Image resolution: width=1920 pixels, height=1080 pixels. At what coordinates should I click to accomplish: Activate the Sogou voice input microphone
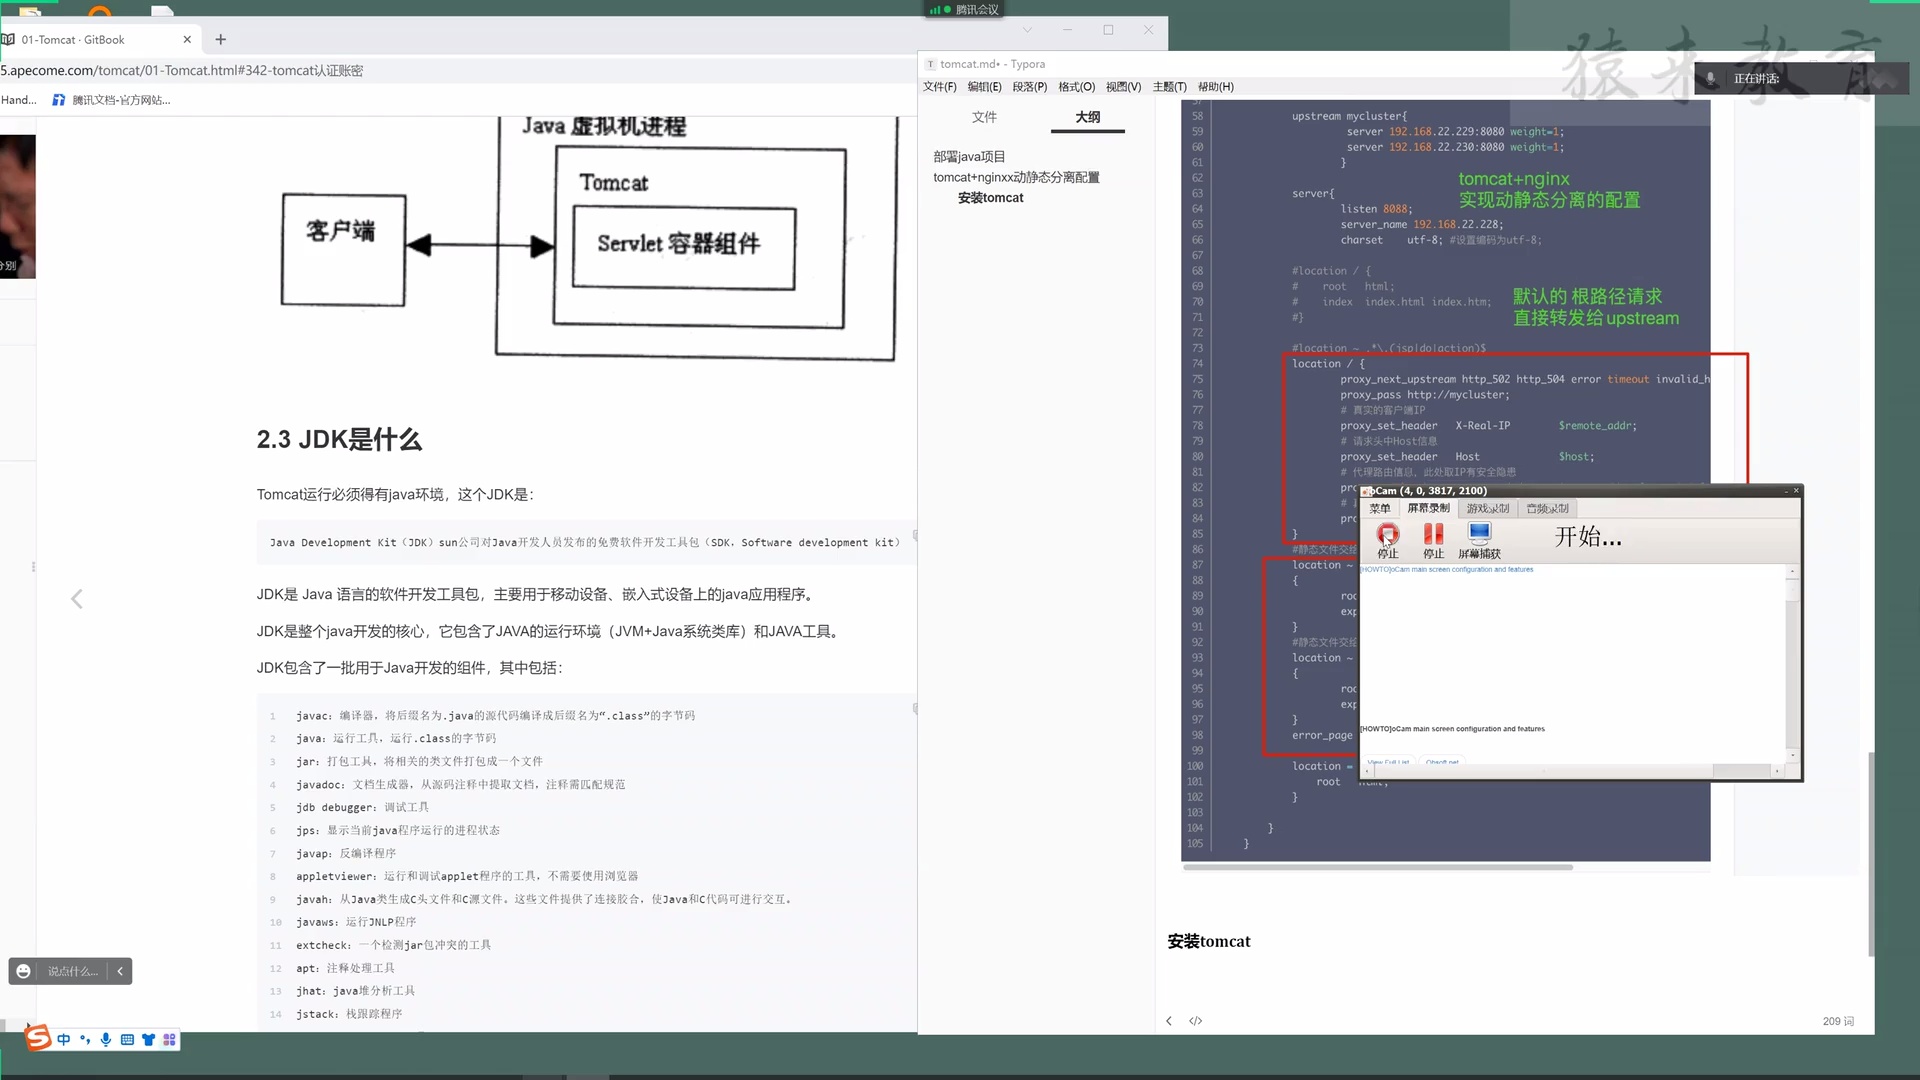click(106, 1040)
